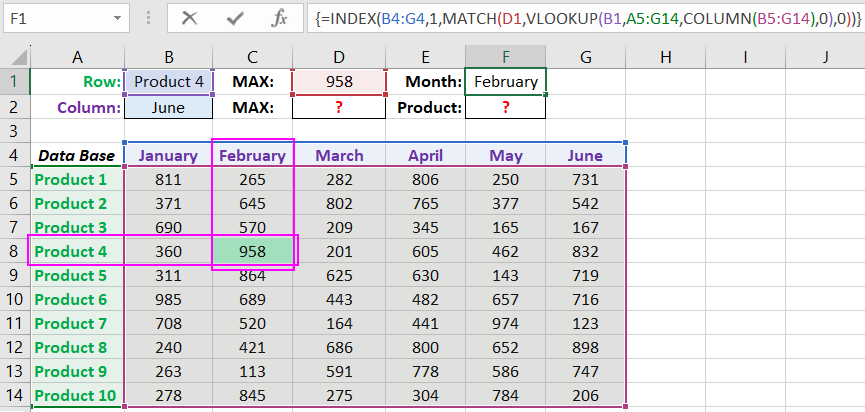The height and width of the screenshot is (412, 865).
Task: Select row 14 header
Action: pos(14,395)
